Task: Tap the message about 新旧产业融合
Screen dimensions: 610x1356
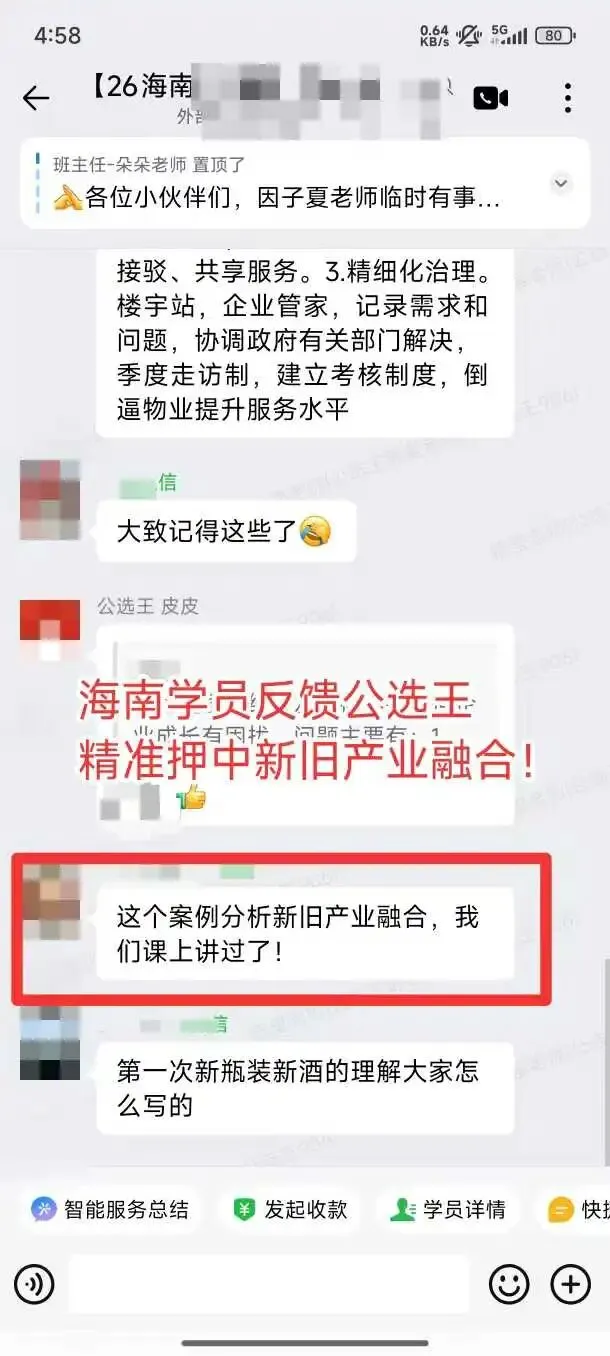Action: 305,933
